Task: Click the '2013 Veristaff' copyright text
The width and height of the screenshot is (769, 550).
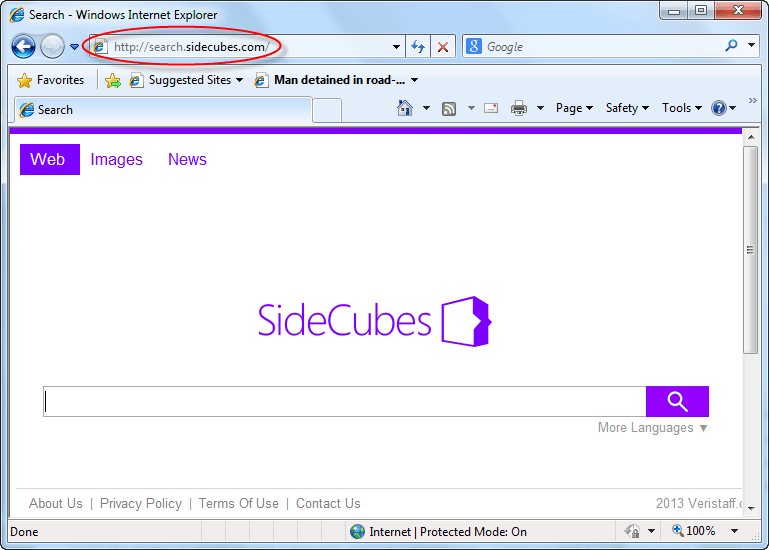Action: point(699,503)
